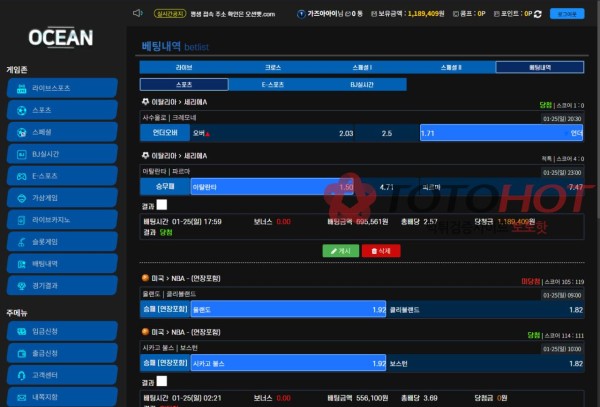
Task: Switch to the 크로스 tab
Action: coord(273,67)
